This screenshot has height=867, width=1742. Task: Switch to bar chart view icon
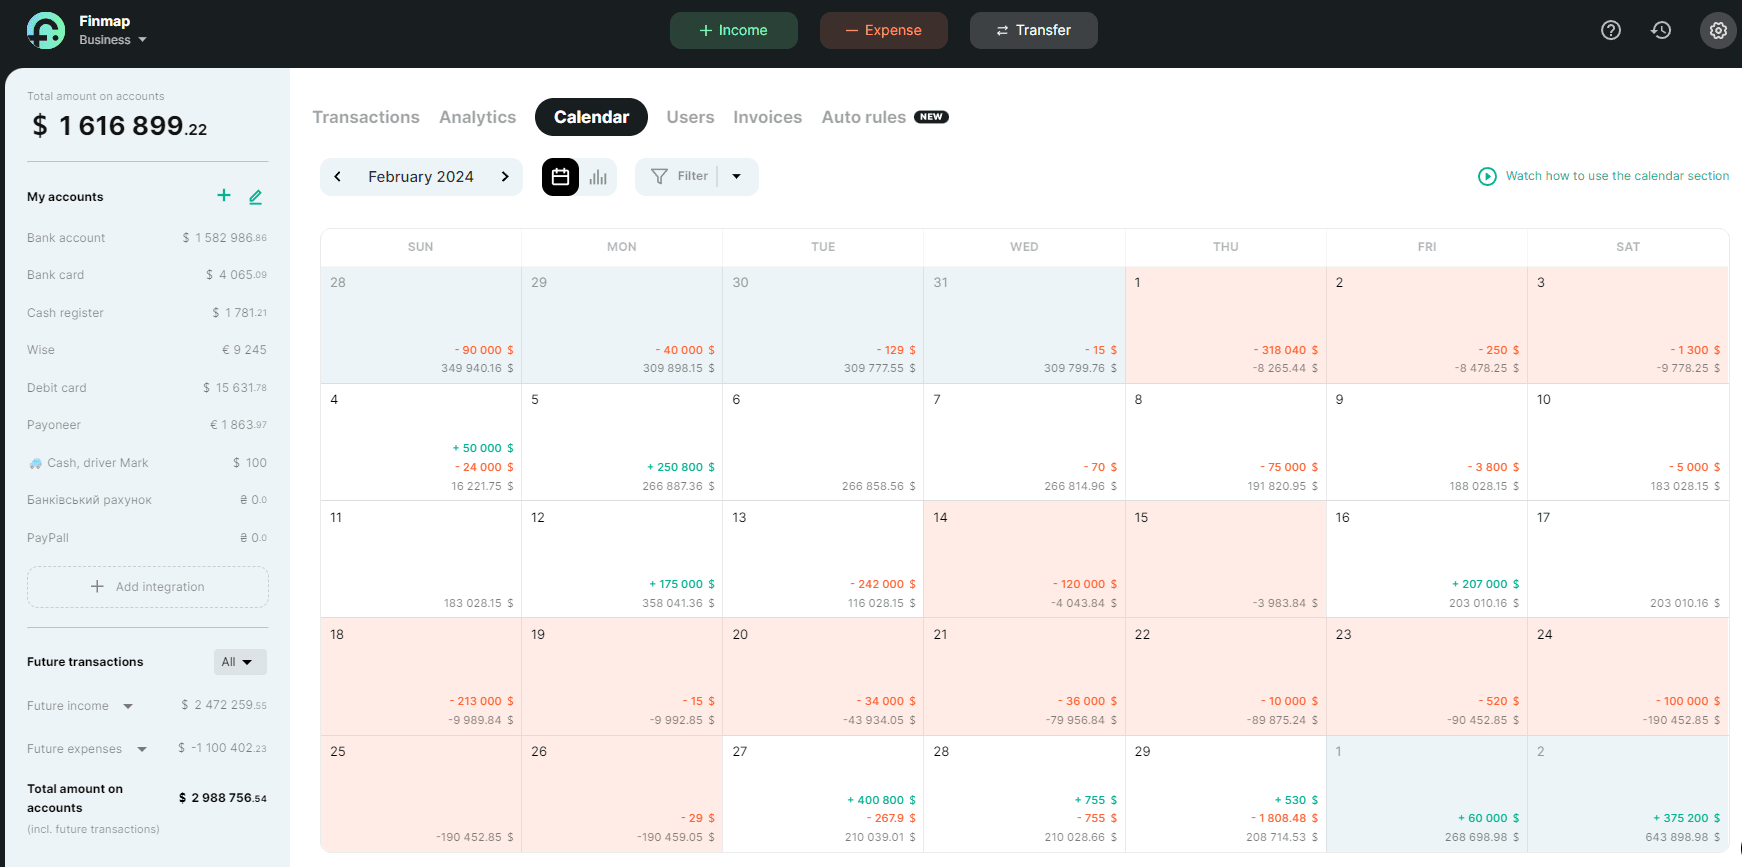(x=598, y=177)
